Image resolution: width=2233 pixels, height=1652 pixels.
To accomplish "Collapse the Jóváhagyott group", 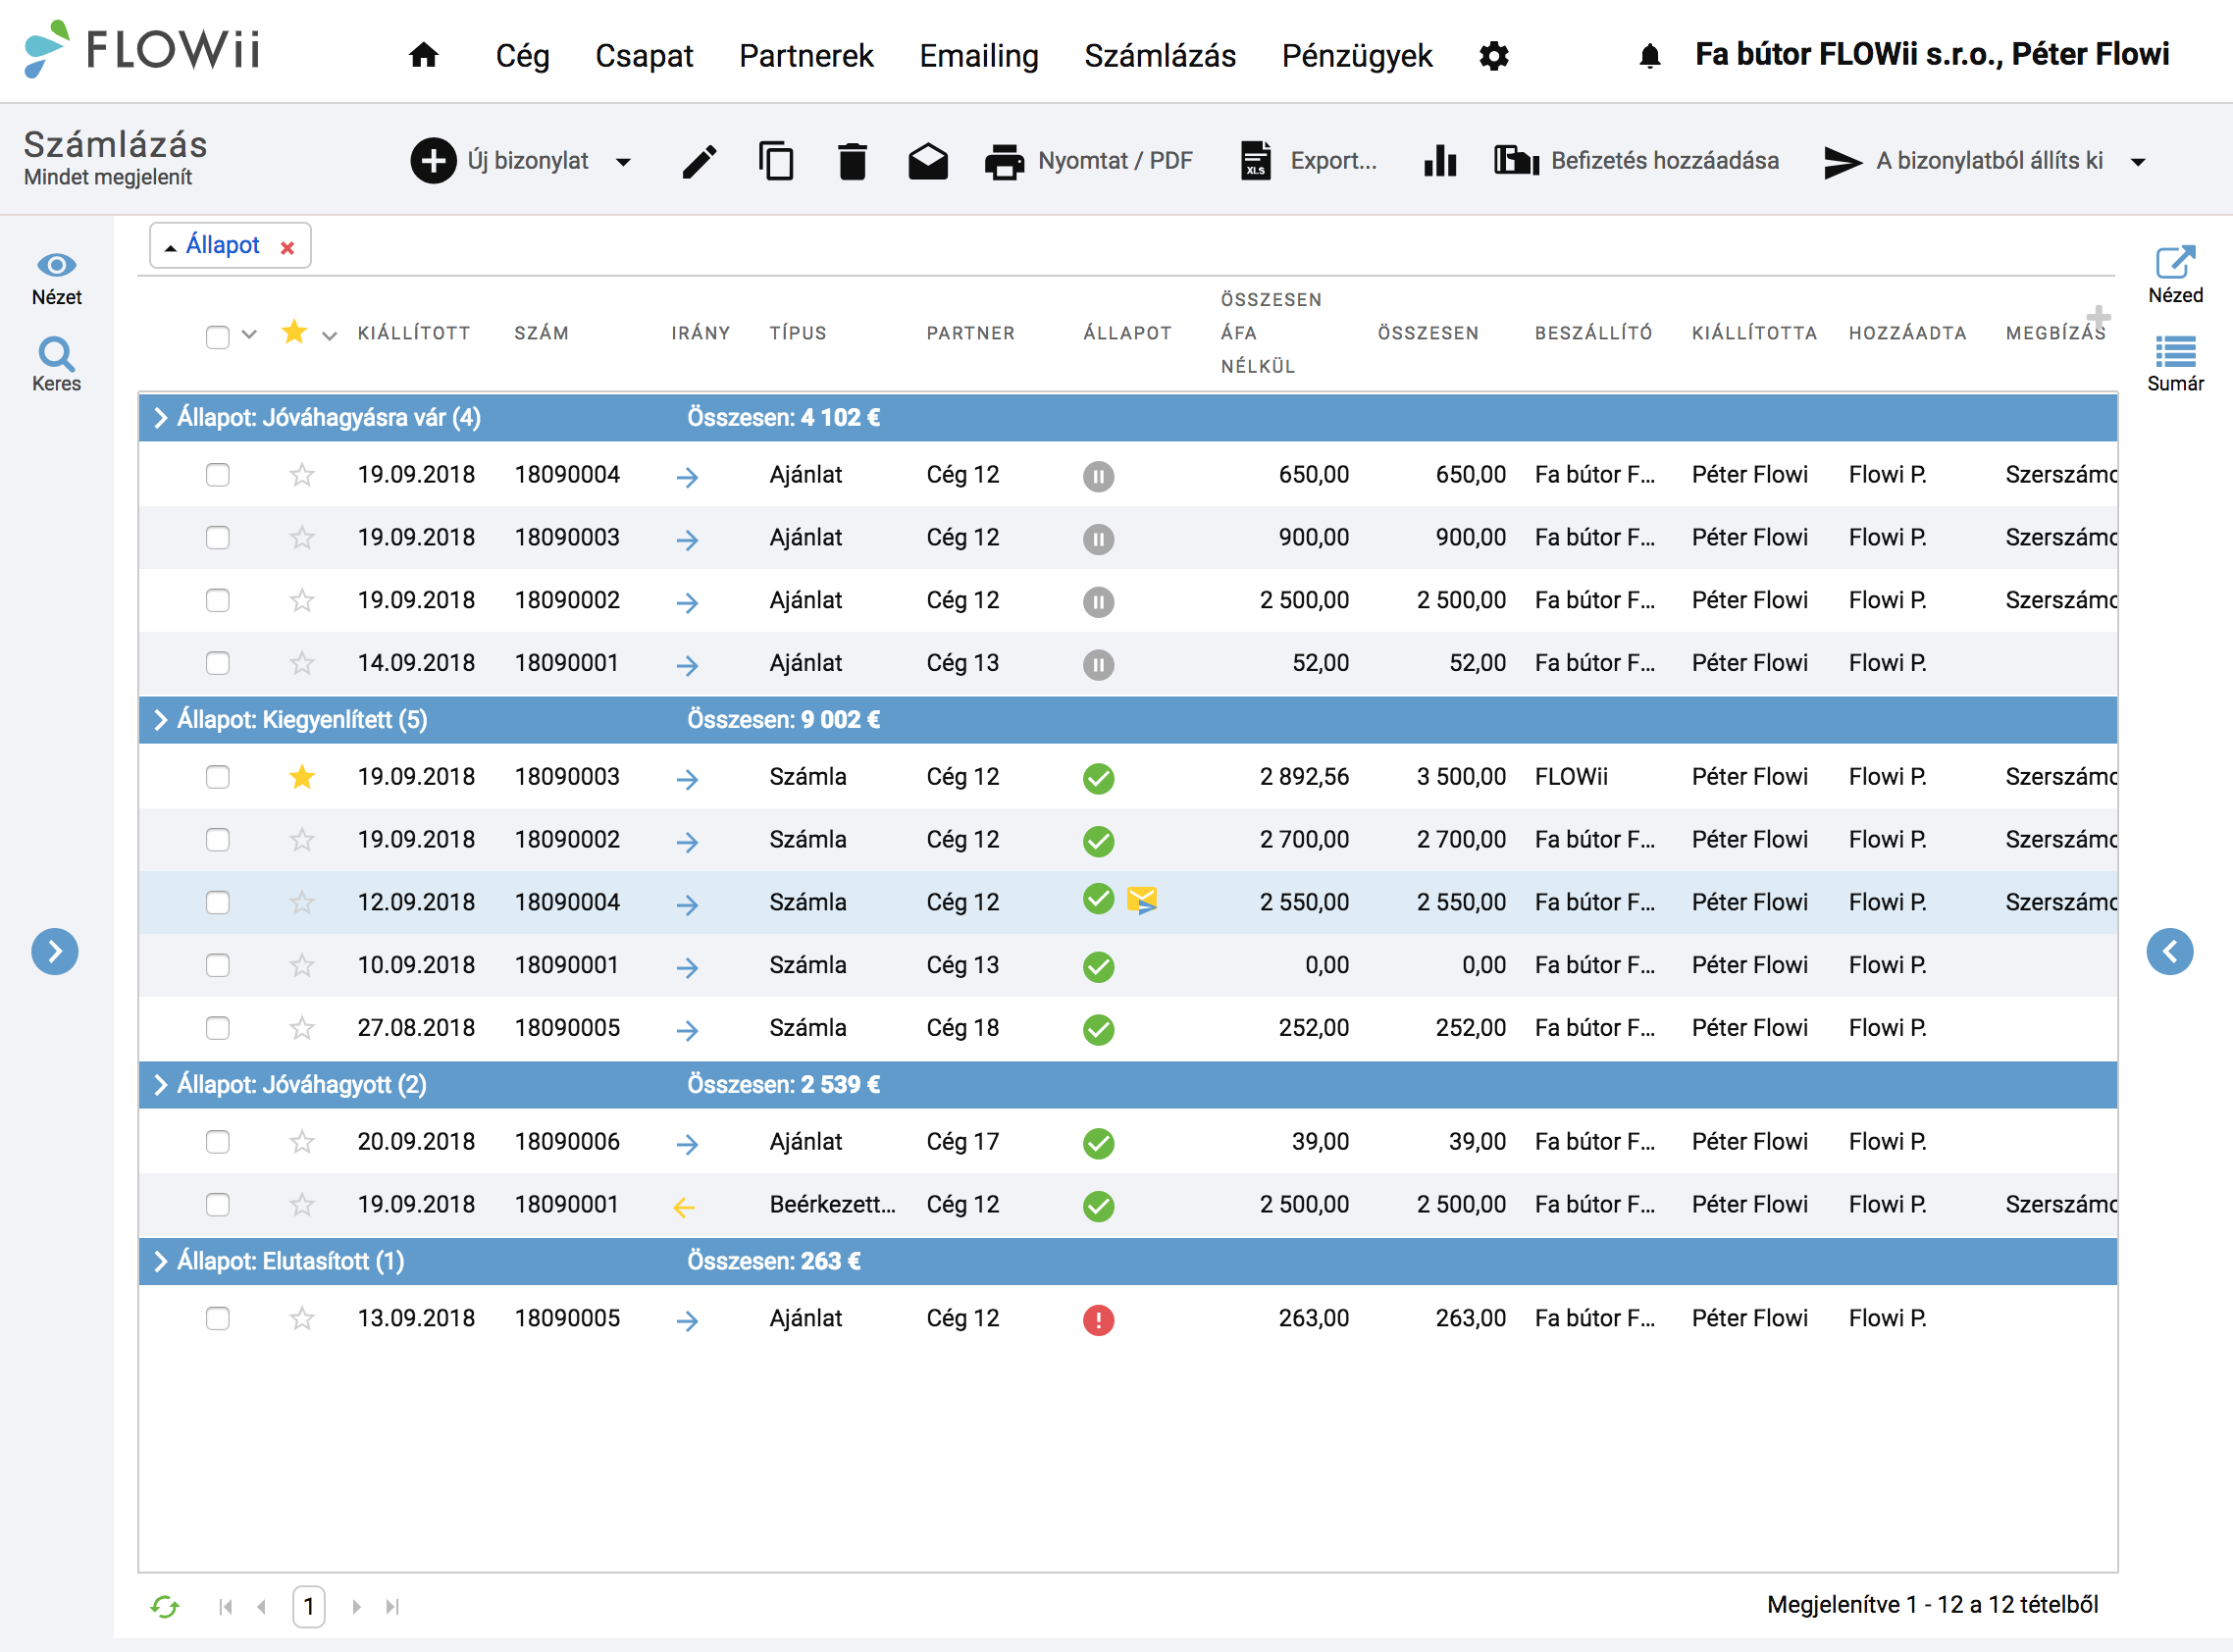I will click(160, 1084).
